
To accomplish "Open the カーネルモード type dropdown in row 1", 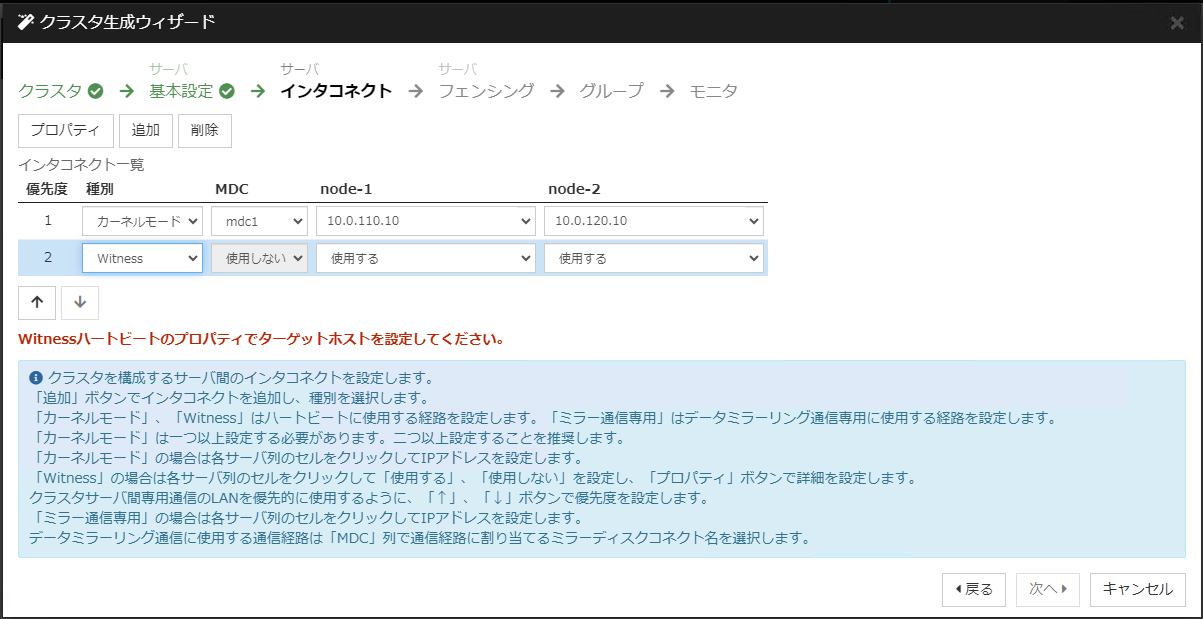I will pos(142,220).
